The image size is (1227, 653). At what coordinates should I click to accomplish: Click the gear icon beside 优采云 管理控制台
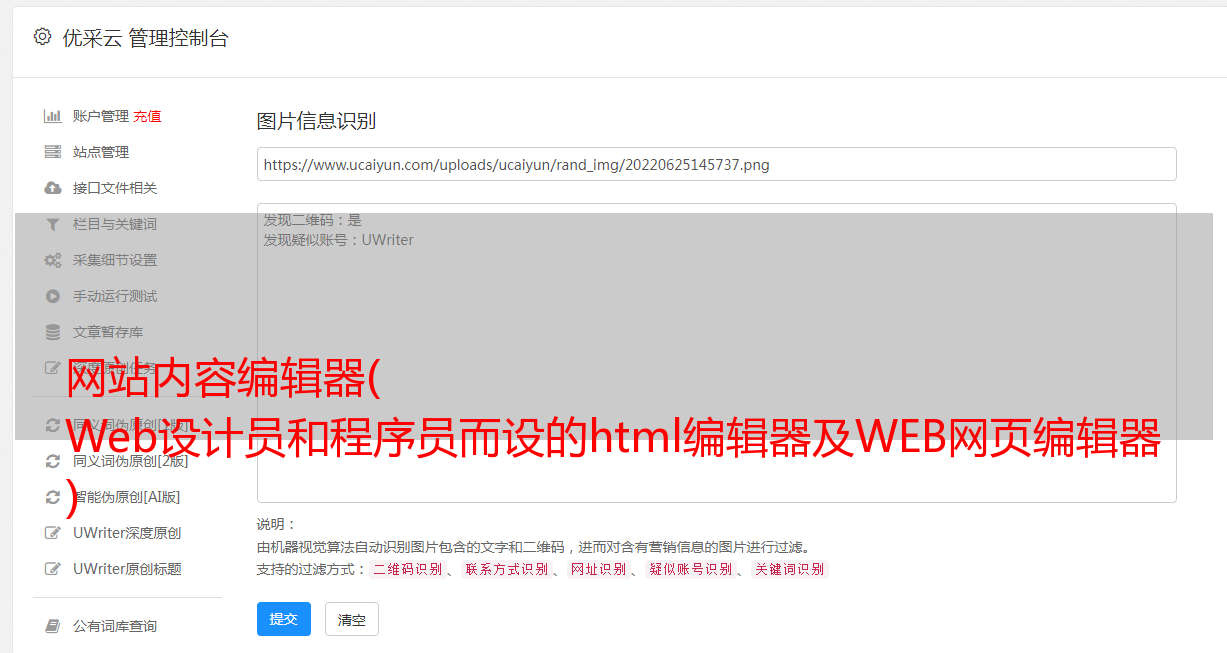pyautogui.click(x=42, y=37)
